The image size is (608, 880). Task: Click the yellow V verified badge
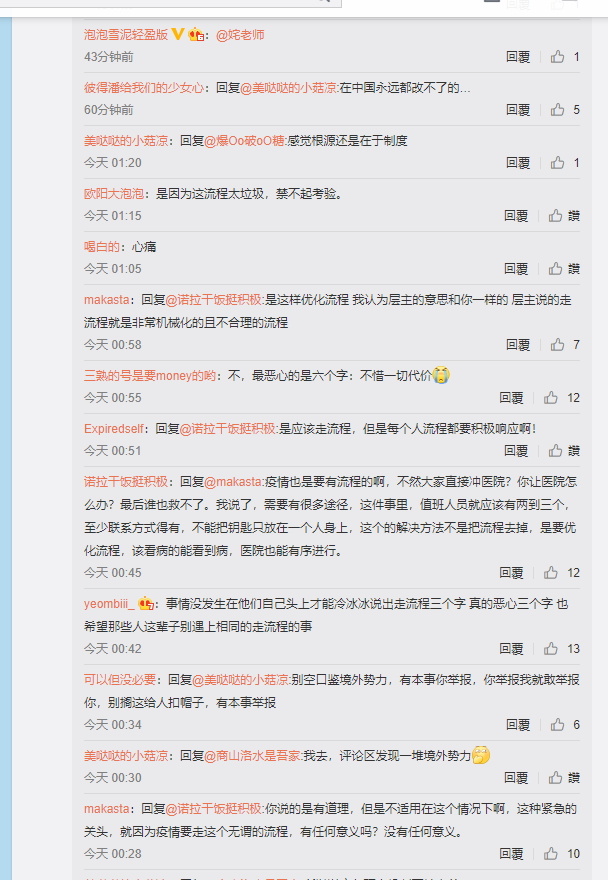pos(178,34)
